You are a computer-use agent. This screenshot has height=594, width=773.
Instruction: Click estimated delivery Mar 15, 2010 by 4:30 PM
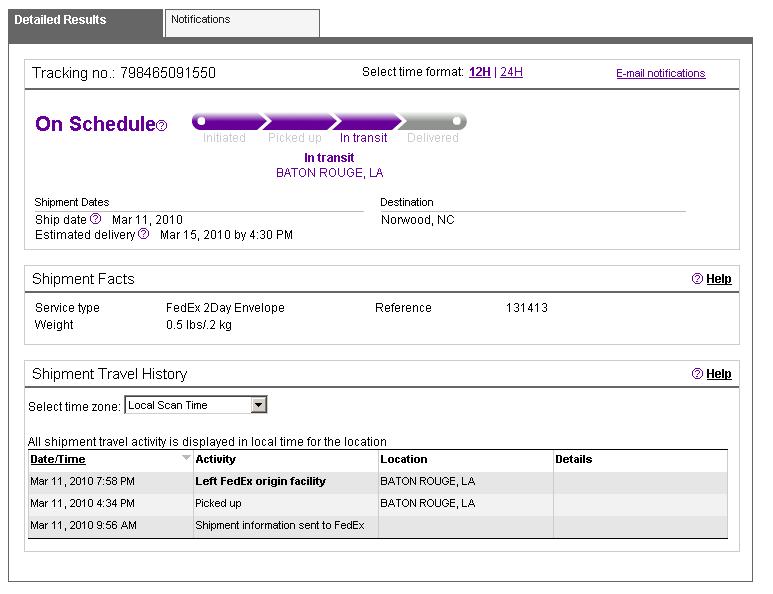point(226,235)
